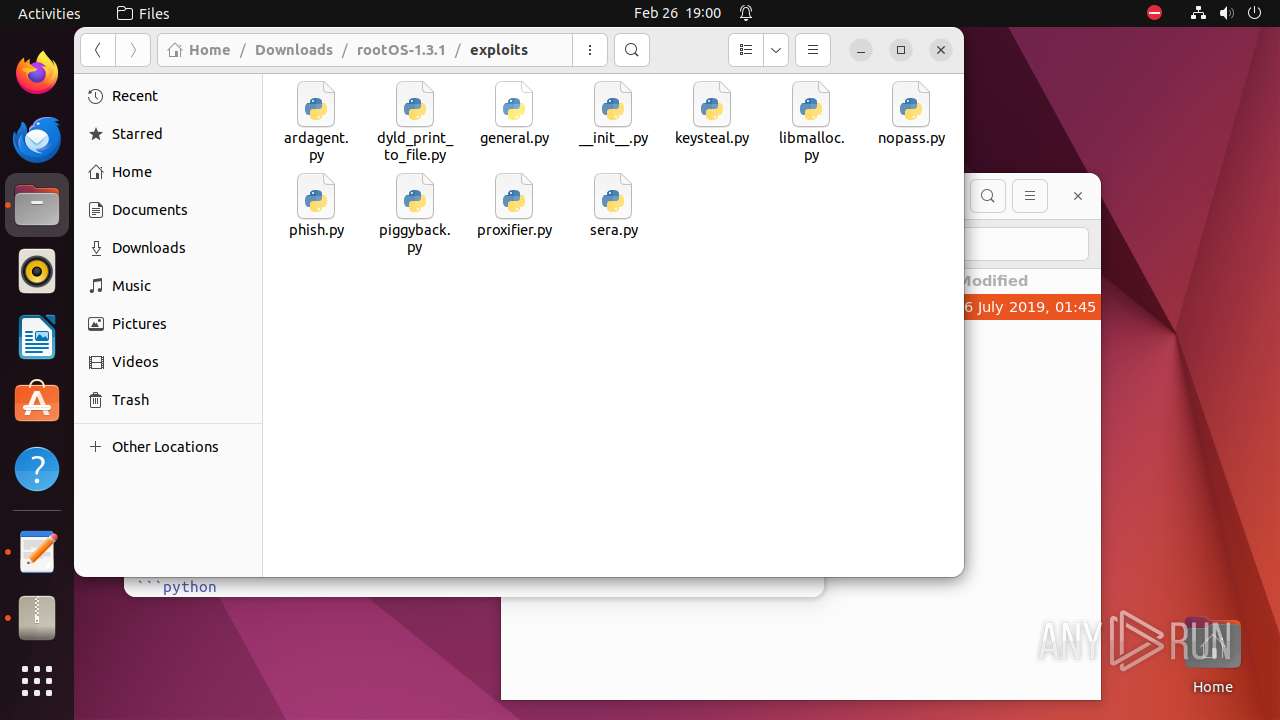Select the dyld_print_to_file.py file icon
The image size is (1280, 720).
[414, 105]
